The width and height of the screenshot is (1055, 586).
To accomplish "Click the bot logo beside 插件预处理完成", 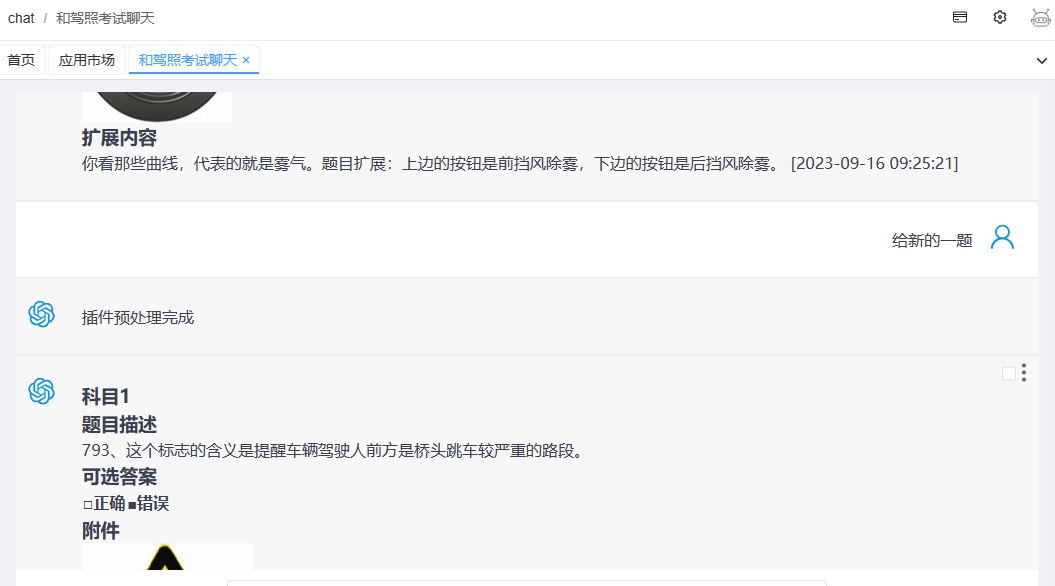I will (x=41, y=315).
